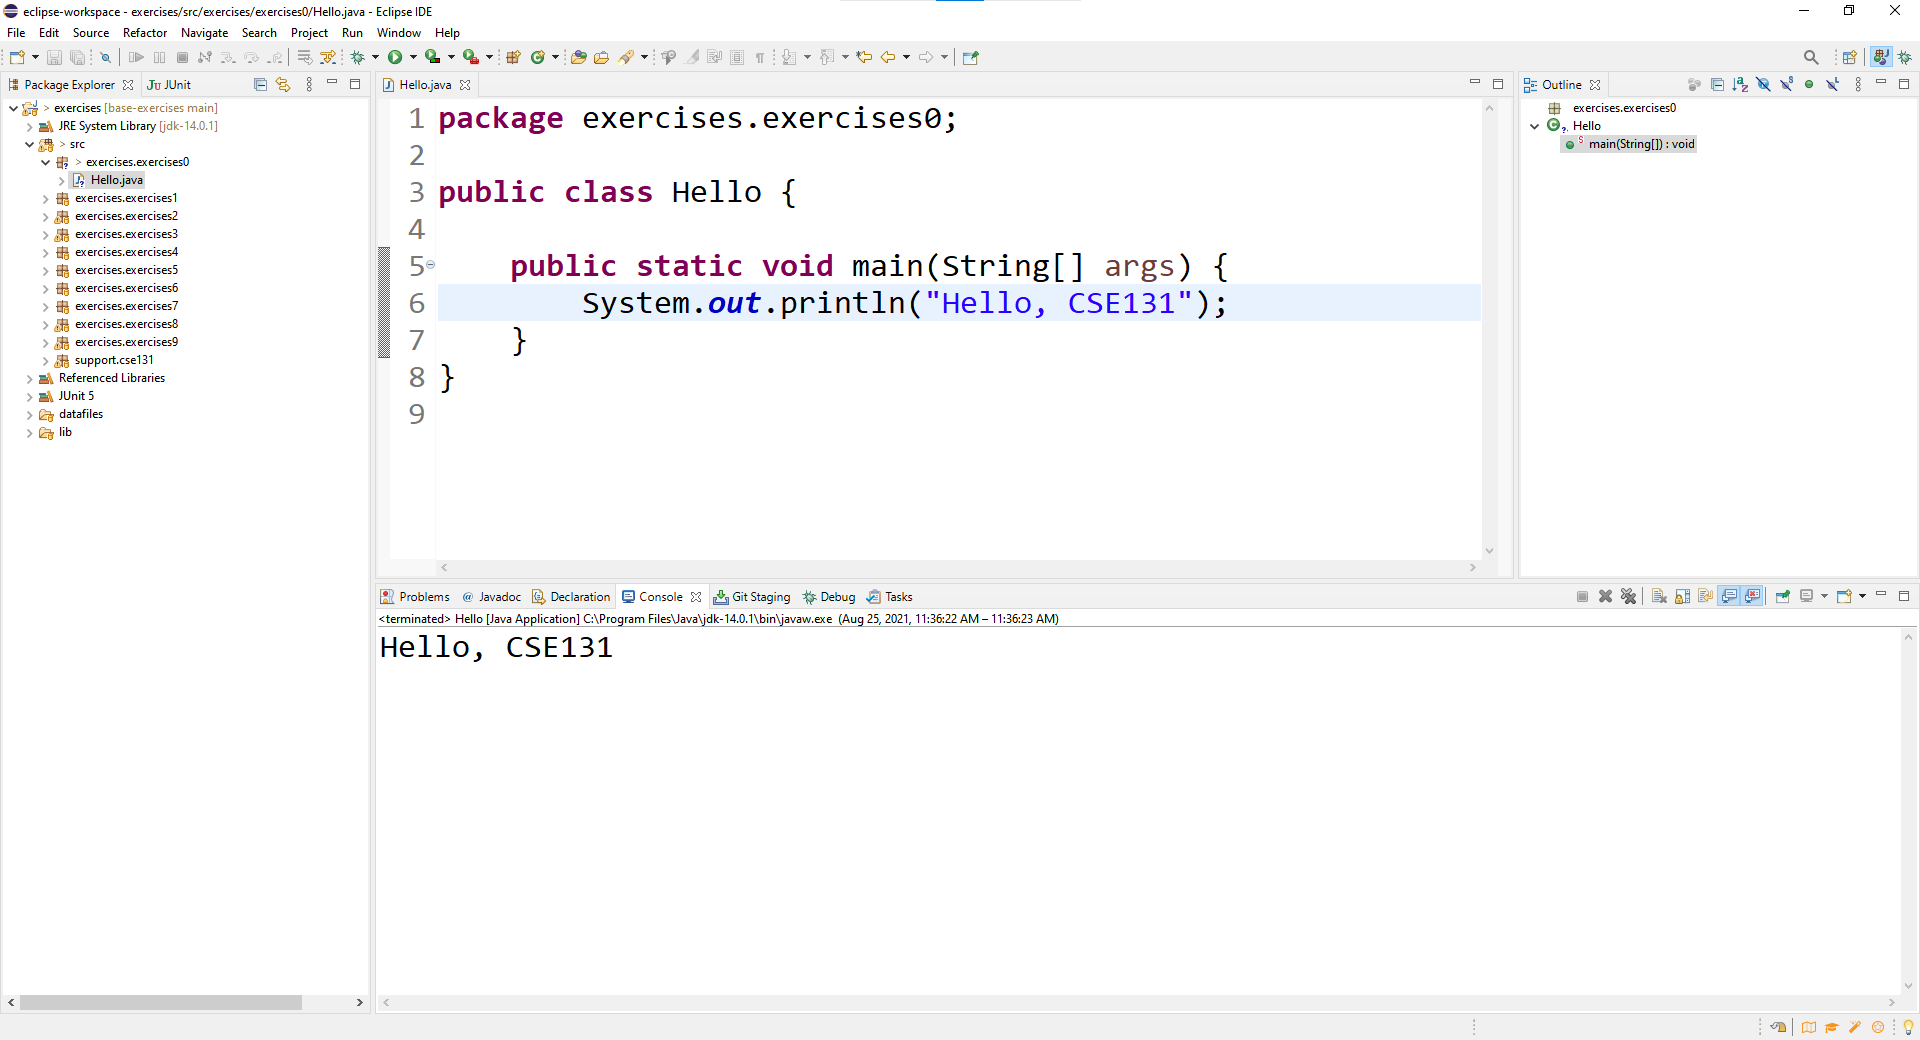Click the Open Perspective icon

click(1849, 57)
